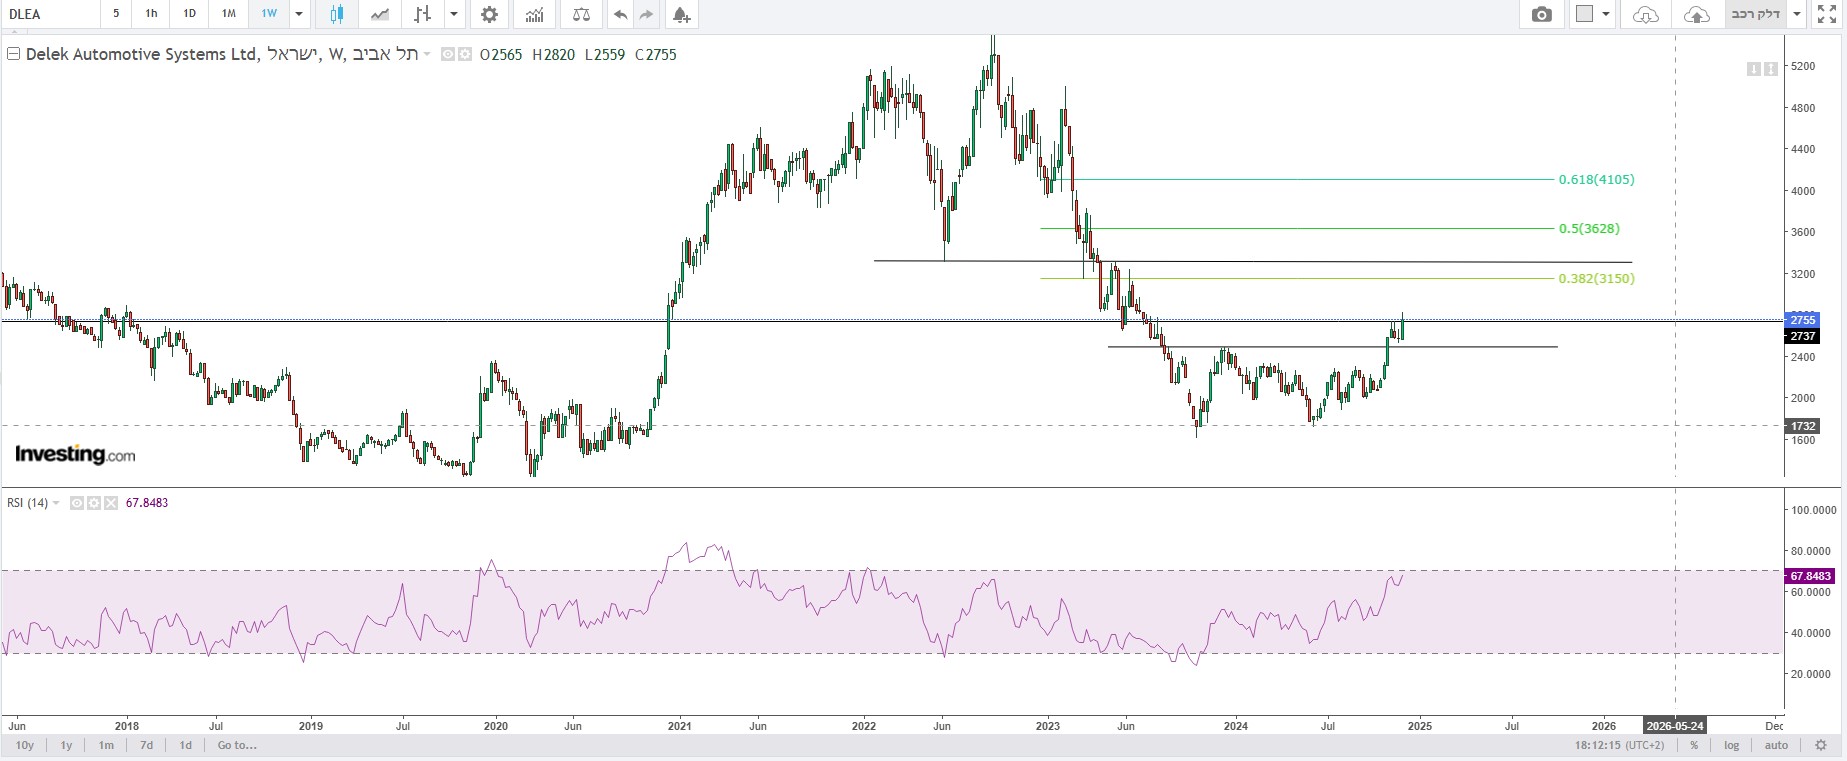Open the RSI (14) legend dropdown
The width and height of the screenshot is (1847, 761).
click(x=56, y=503)
